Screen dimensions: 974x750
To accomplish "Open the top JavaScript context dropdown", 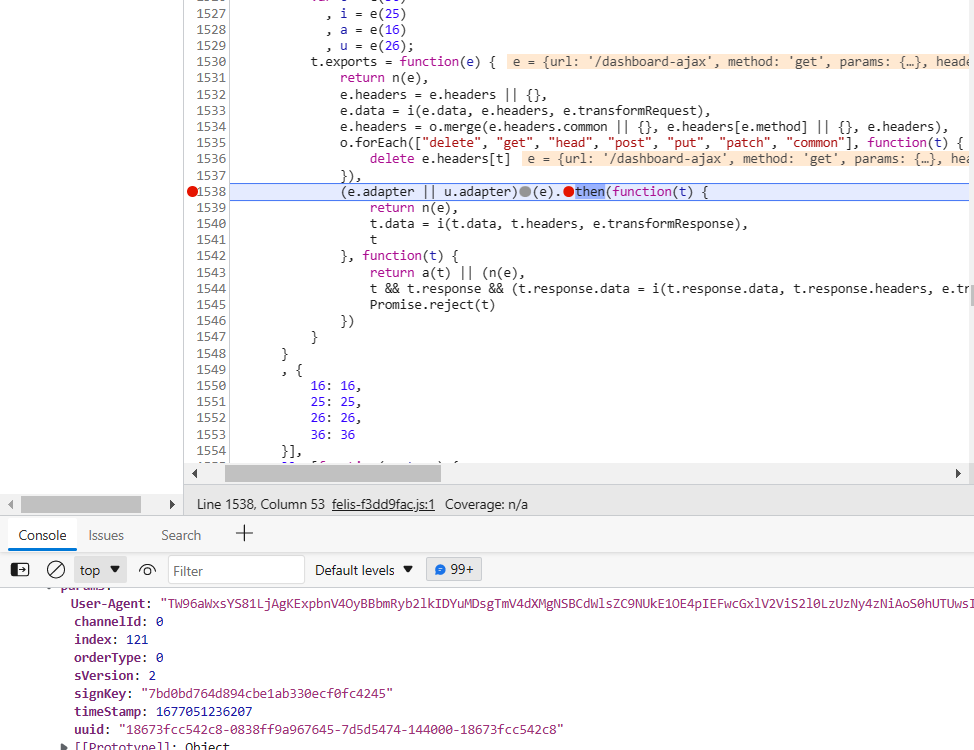I will coord(100,570).
